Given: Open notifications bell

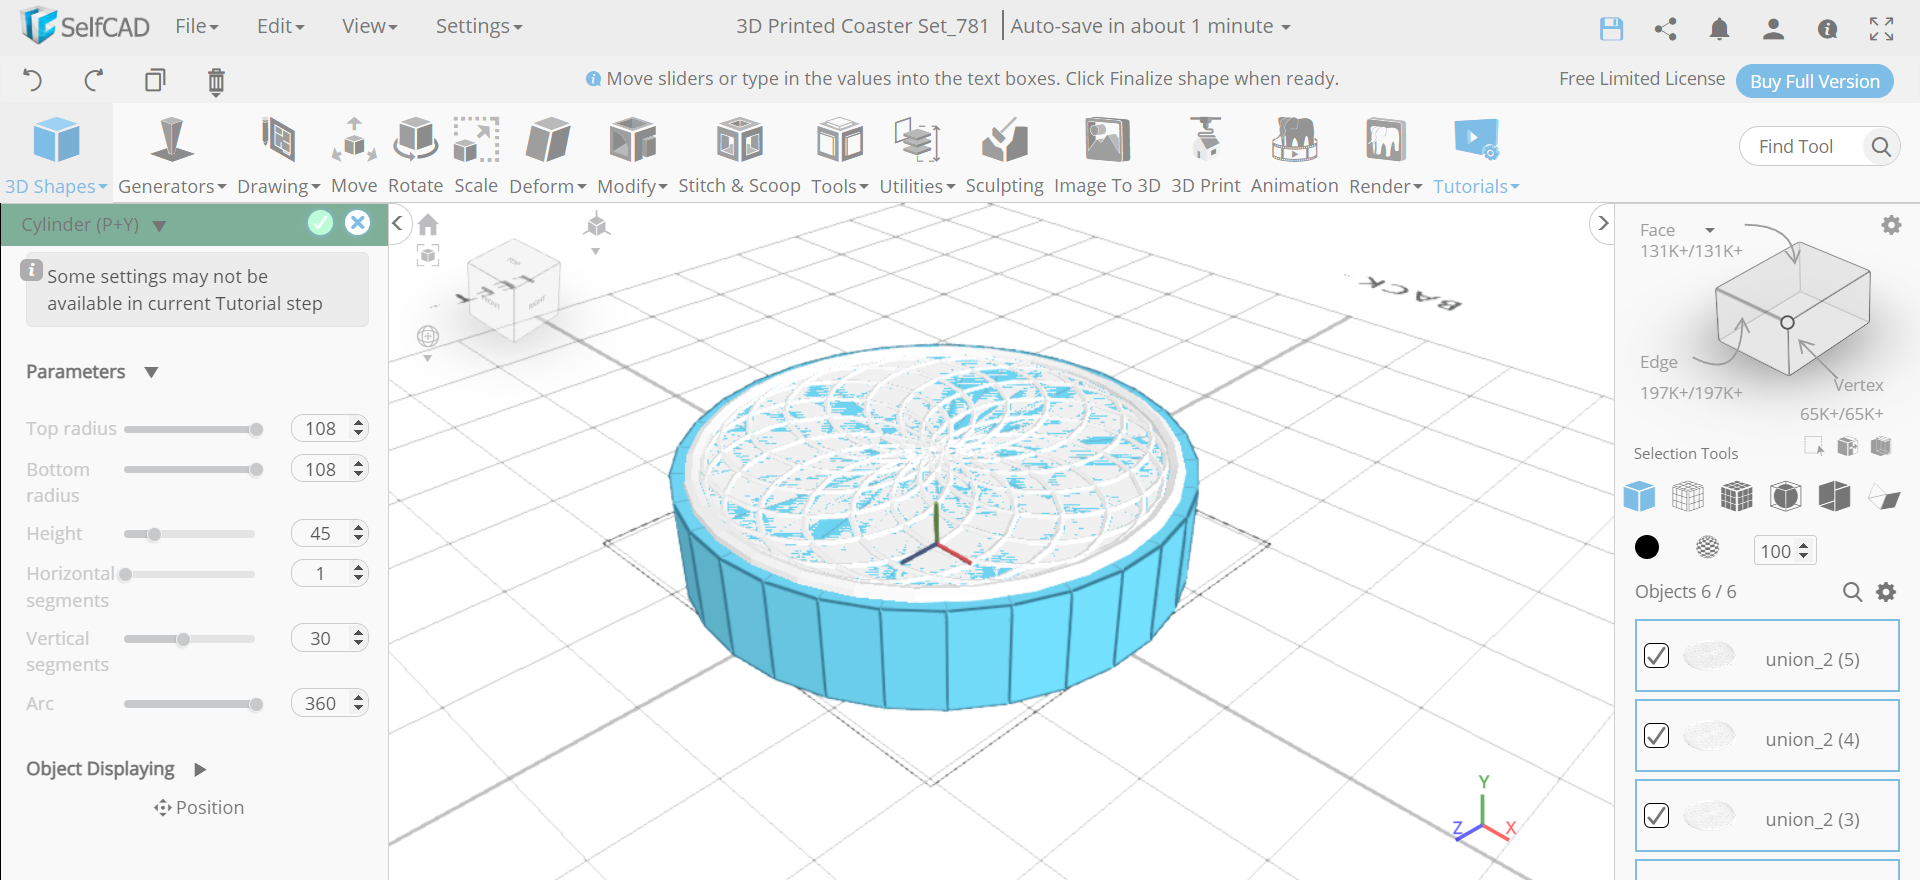Looking at the screenshot, I should 1719,29.
